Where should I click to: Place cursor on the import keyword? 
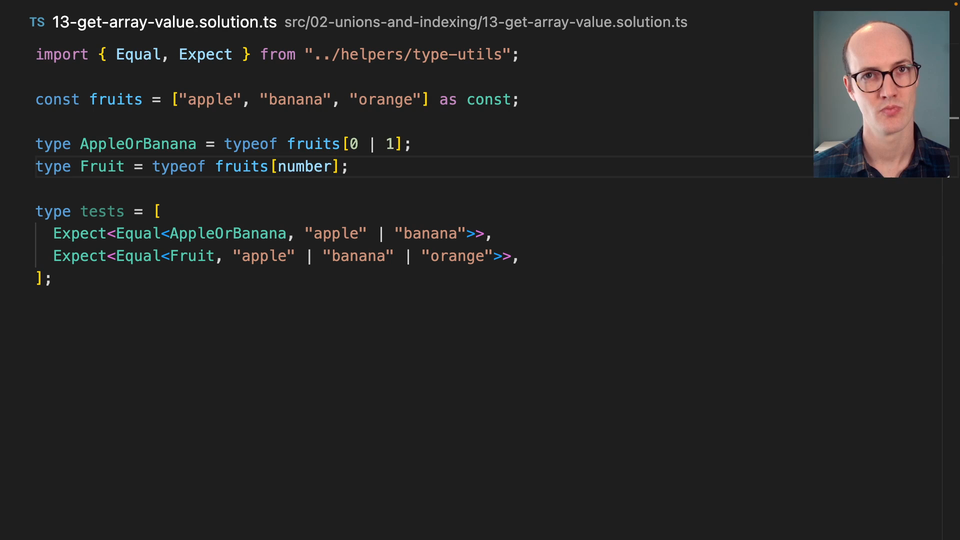pyautogui.click(x=62, y=54)
